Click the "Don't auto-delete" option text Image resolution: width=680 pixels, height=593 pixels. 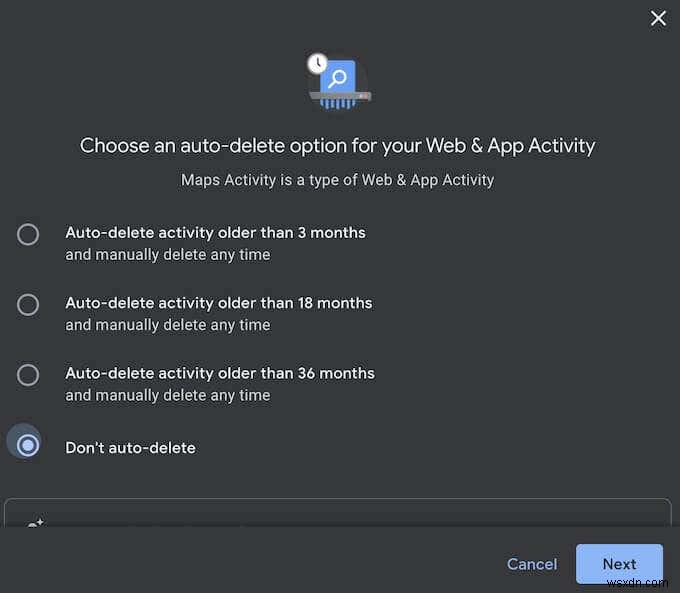130,448
